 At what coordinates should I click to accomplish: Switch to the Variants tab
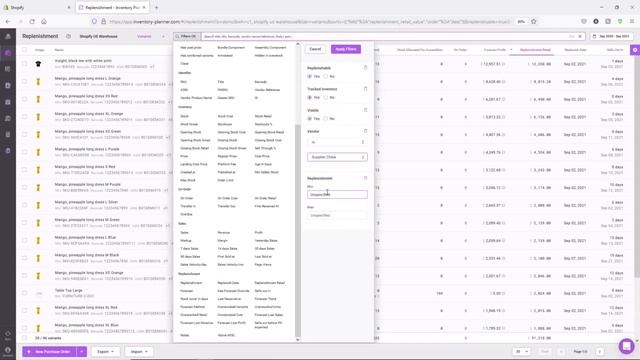click(144, 36)
